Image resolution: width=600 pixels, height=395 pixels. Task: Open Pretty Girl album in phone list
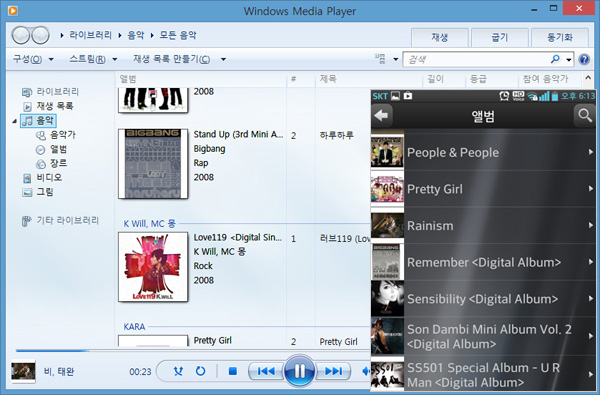483,189
